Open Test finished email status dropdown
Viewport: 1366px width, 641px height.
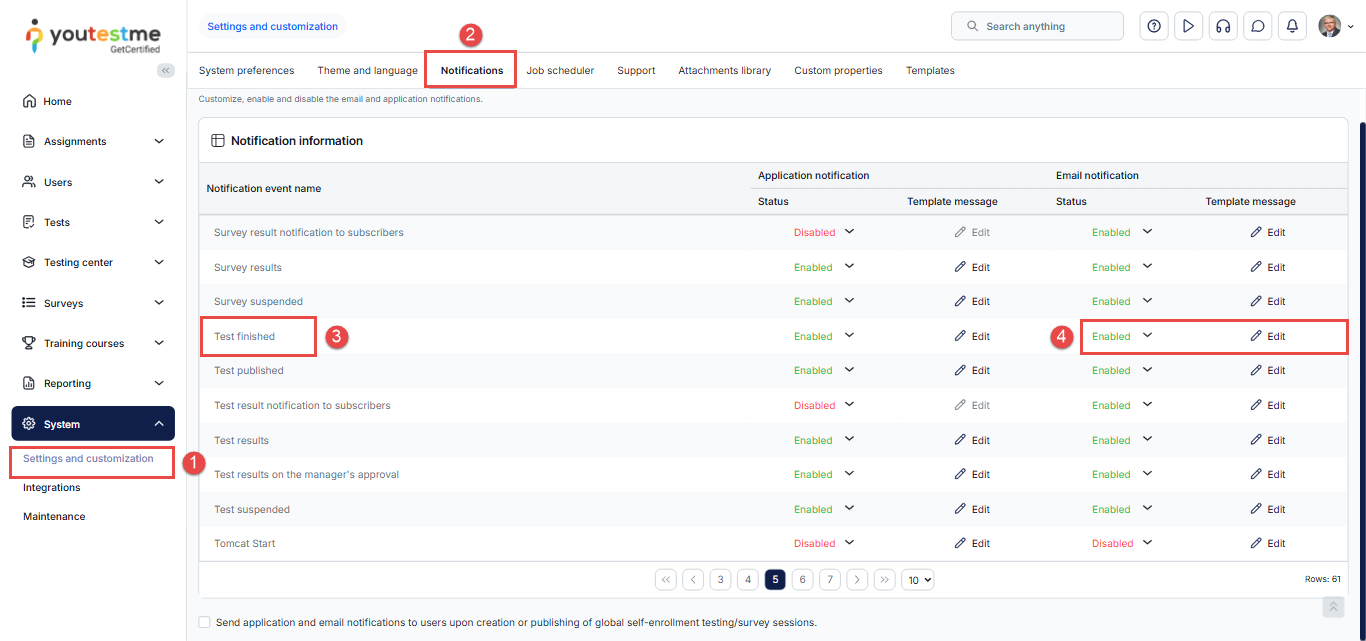1147,336
